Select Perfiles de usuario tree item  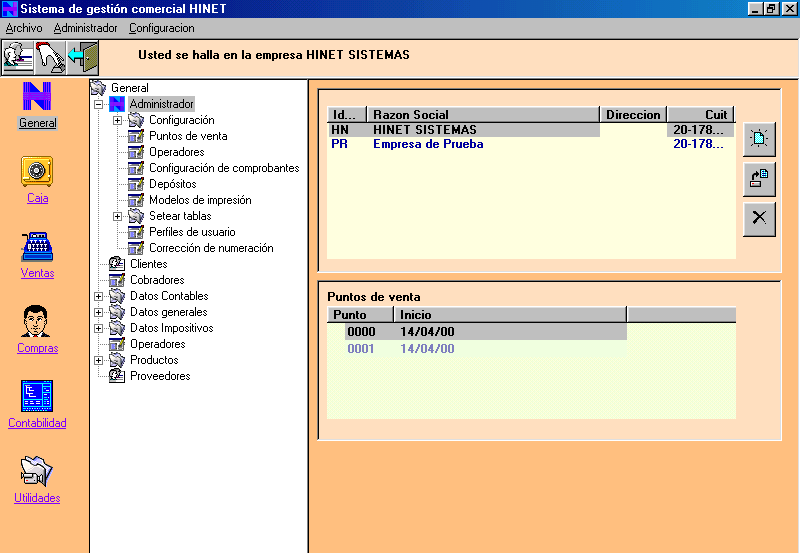point(192,232)
